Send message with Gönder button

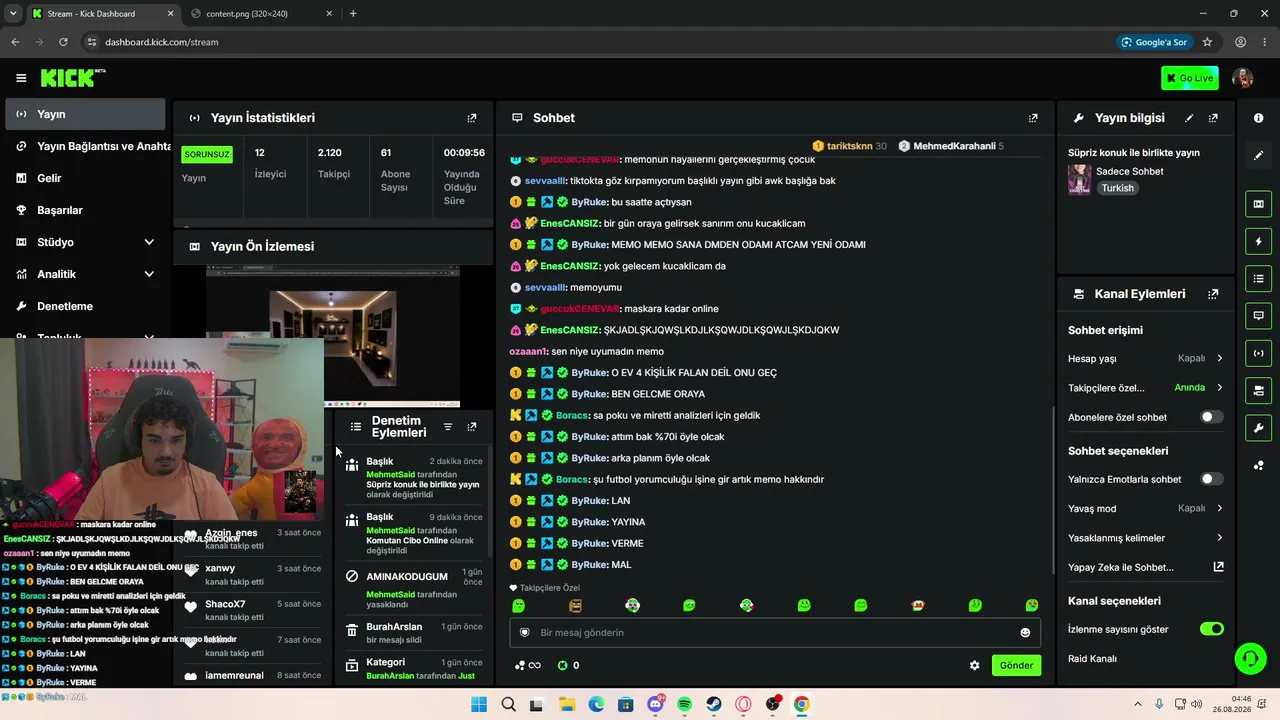coord(1016,665)
